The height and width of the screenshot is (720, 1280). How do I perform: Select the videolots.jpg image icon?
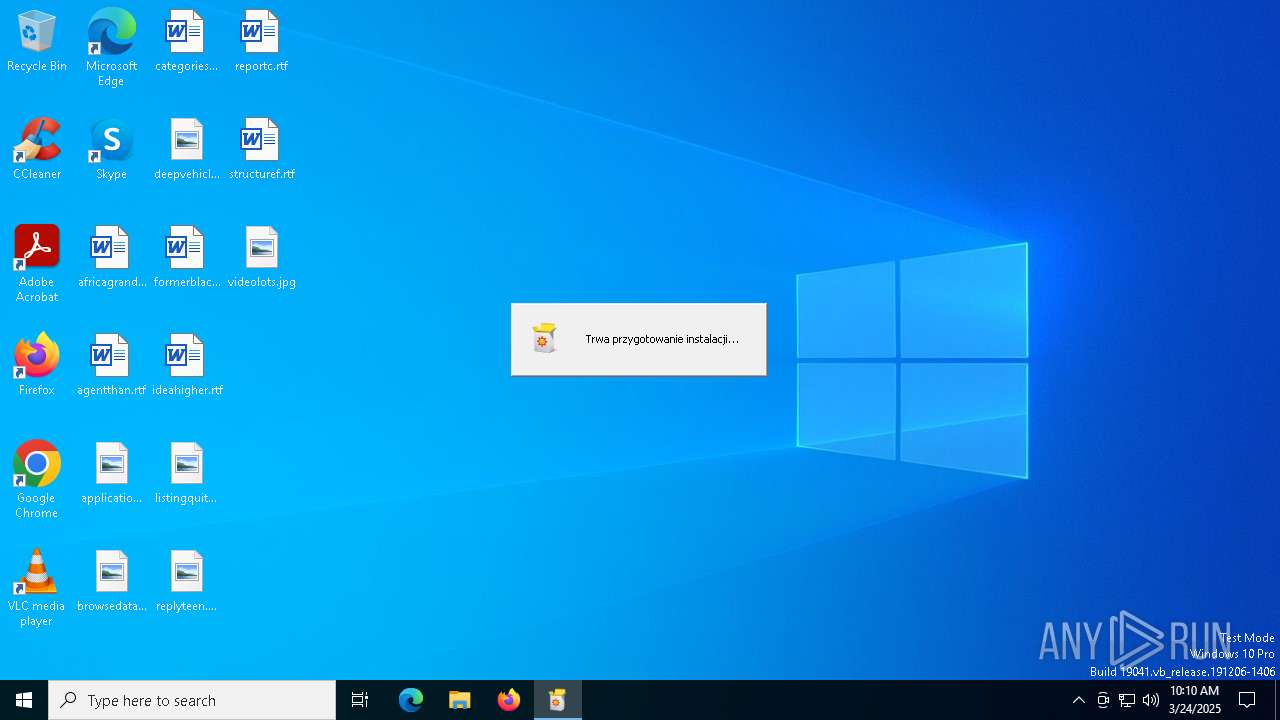pos(261,257)
